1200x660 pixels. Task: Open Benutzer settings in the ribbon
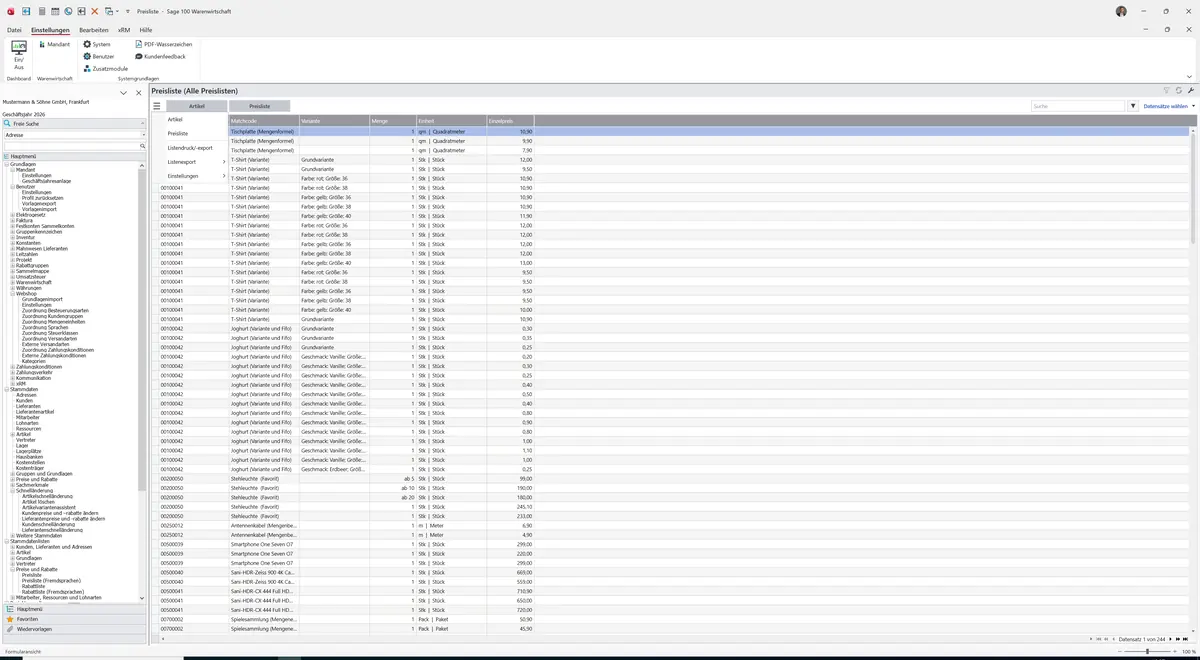click(99, 56)
